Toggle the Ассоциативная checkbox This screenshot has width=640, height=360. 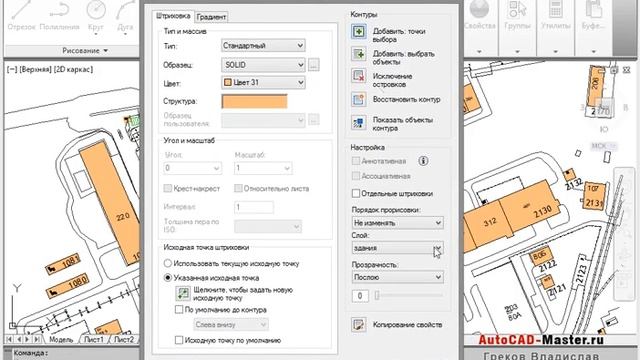[x=356, y=176]
